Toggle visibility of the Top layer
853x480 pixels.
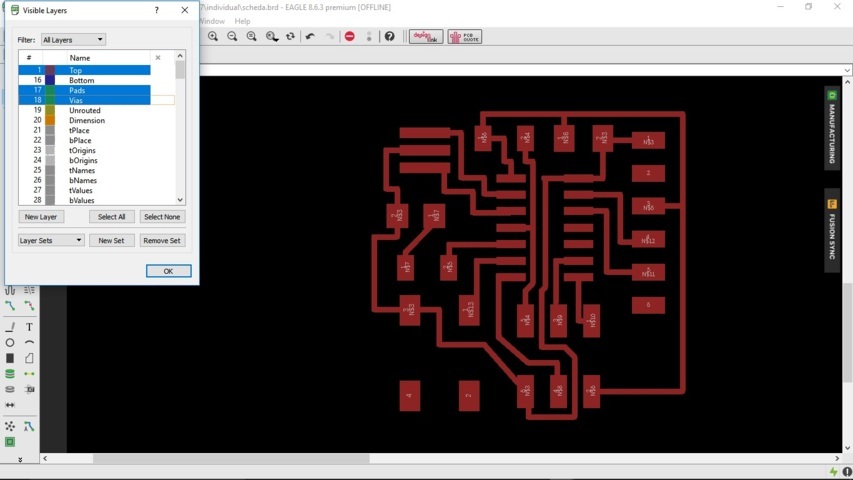(84, 70)
